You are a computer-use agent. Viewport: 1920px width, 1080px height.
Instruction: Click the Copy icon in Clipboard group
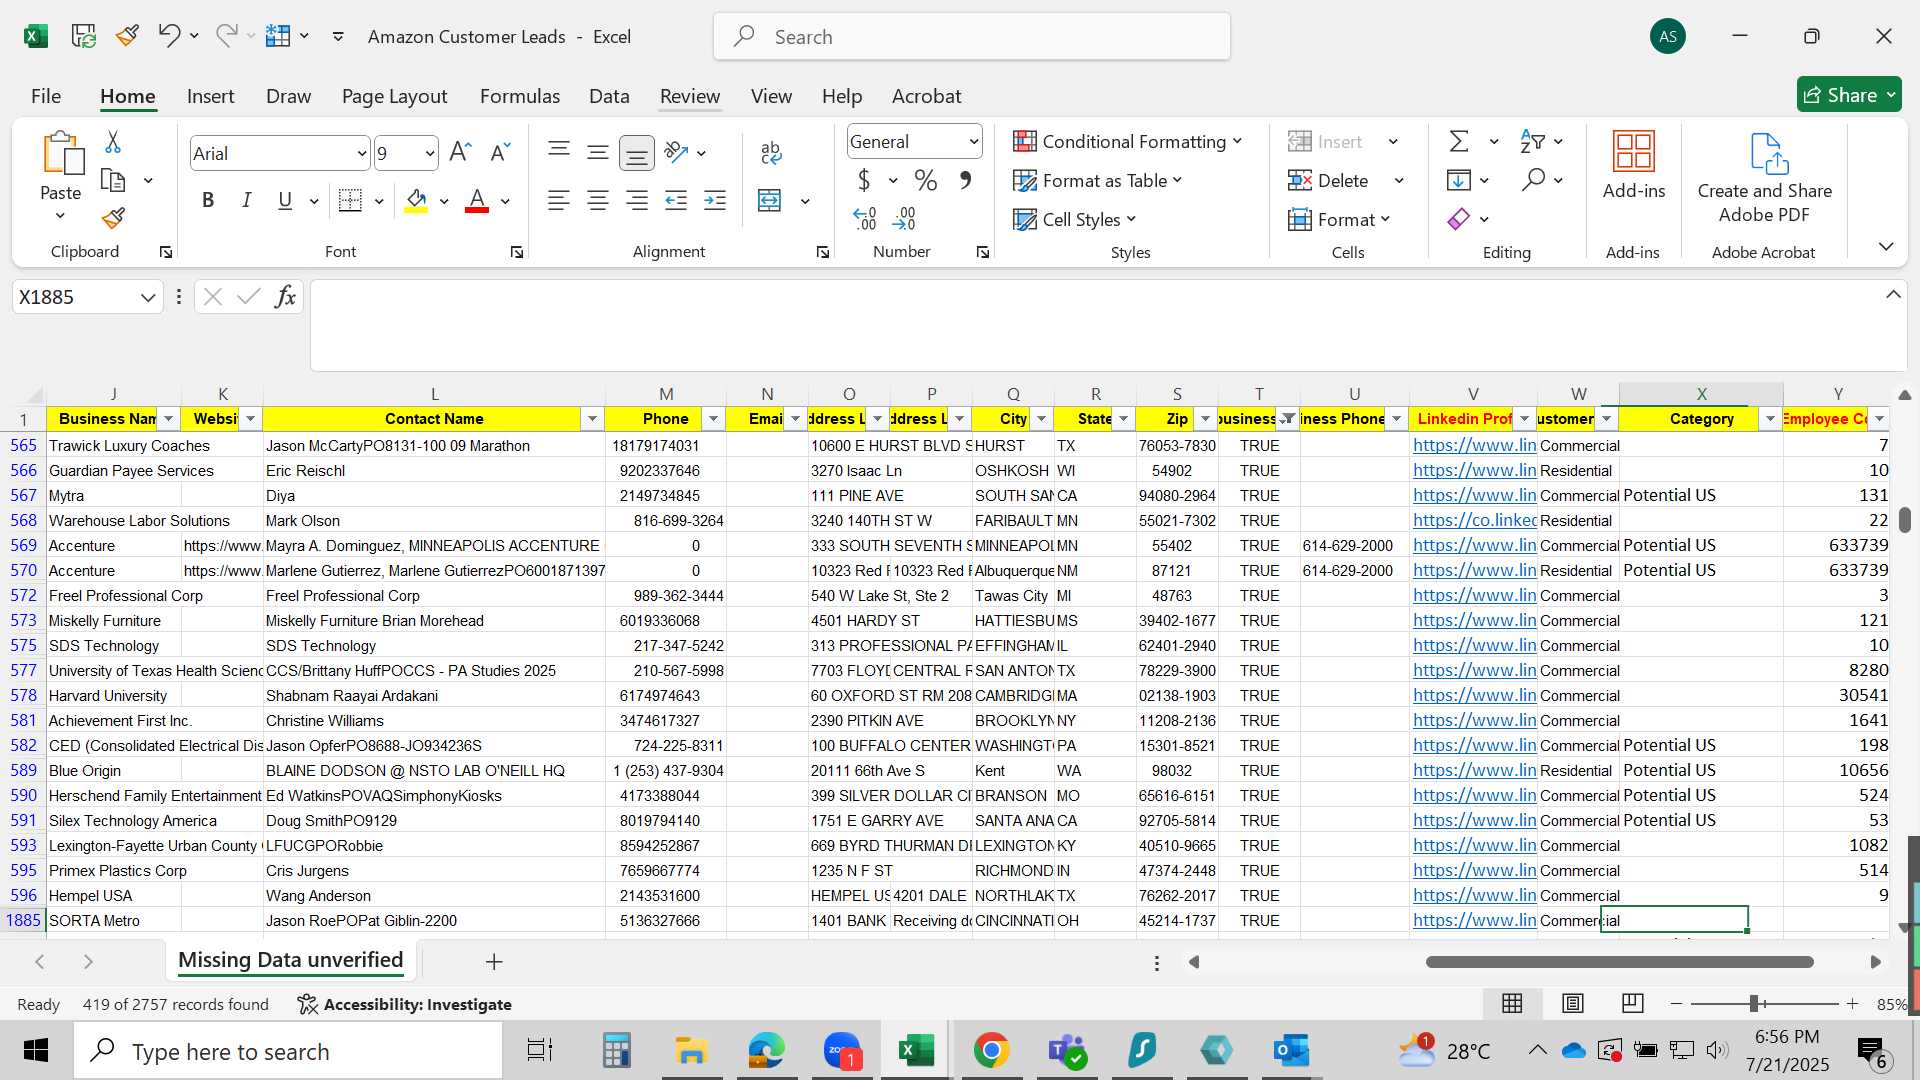point(114,181)
